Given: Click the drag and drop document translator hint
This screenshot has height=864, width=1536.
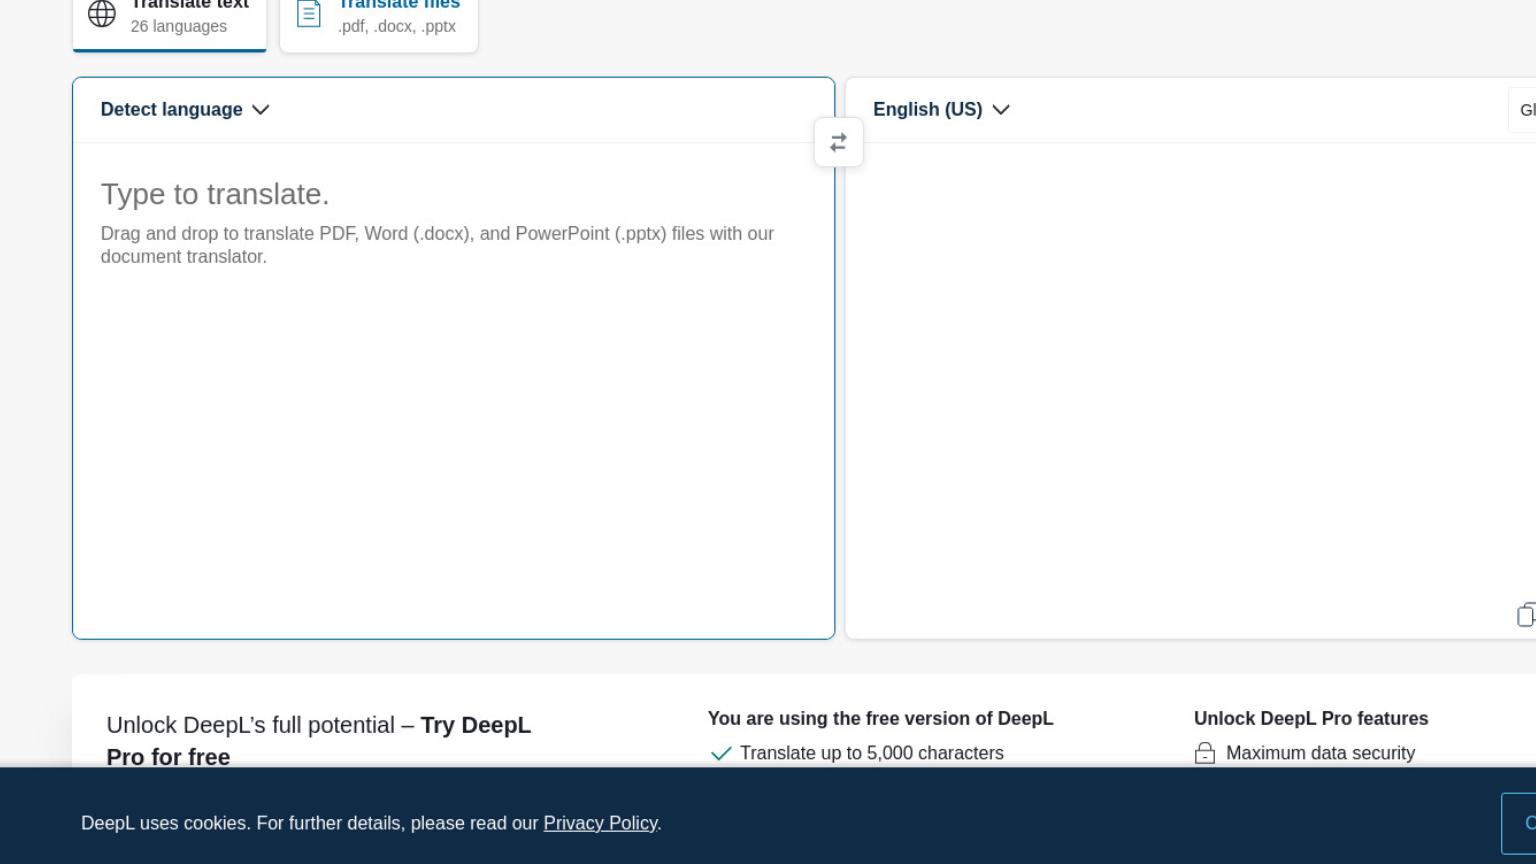Looking at the screenshot, I should click(x=437, y=245).
